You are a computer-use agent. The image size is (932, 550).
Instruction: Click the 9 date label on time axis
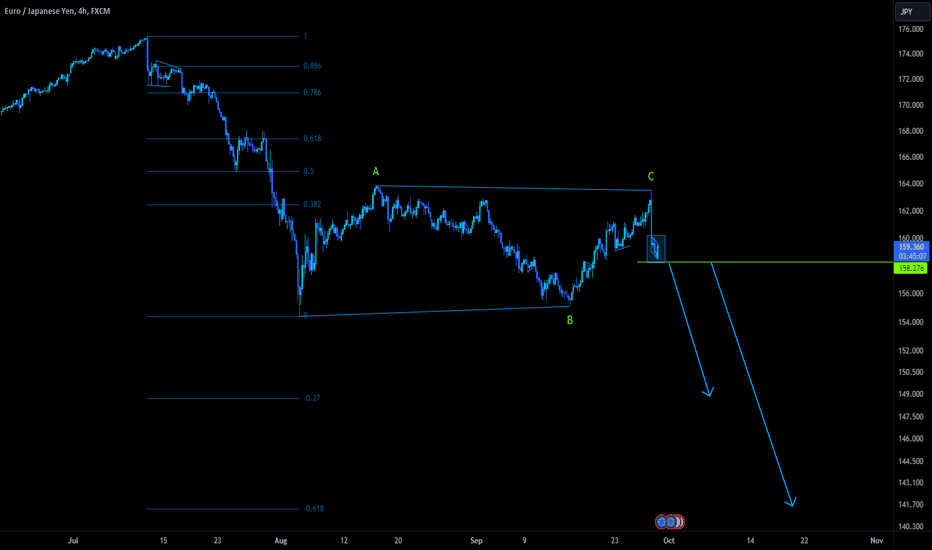click(524, 541)
